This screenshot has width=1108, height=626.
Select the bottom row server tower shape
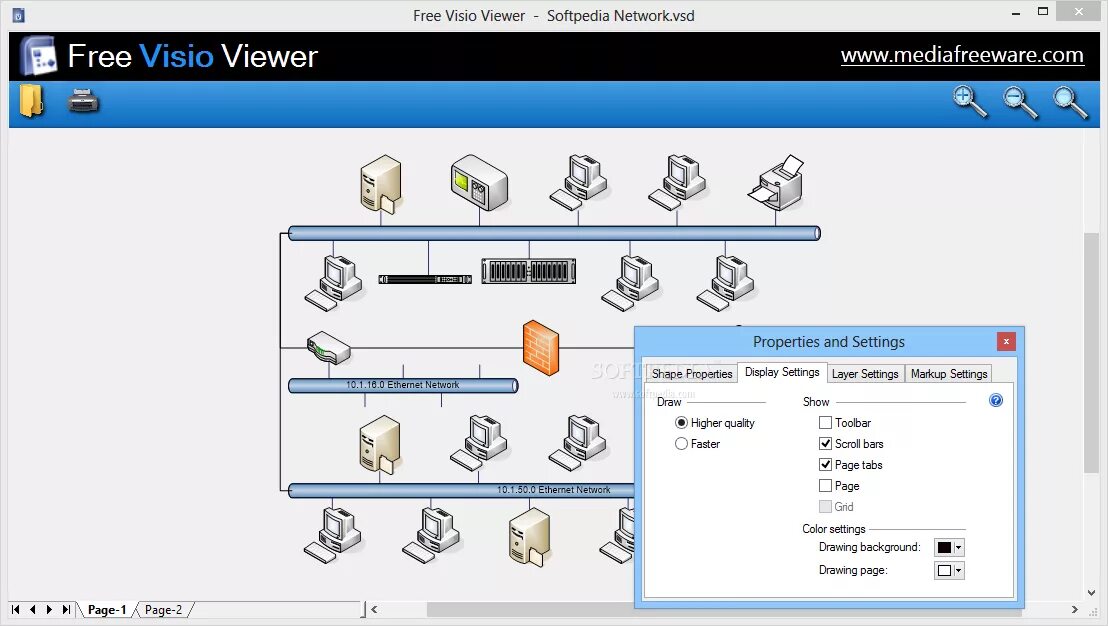point(529,537)
